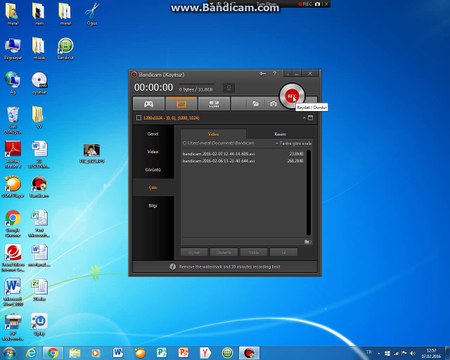Collapse panel with the small arrow near resolution bar
450x360 pixels.
click(x=304, y=118)
